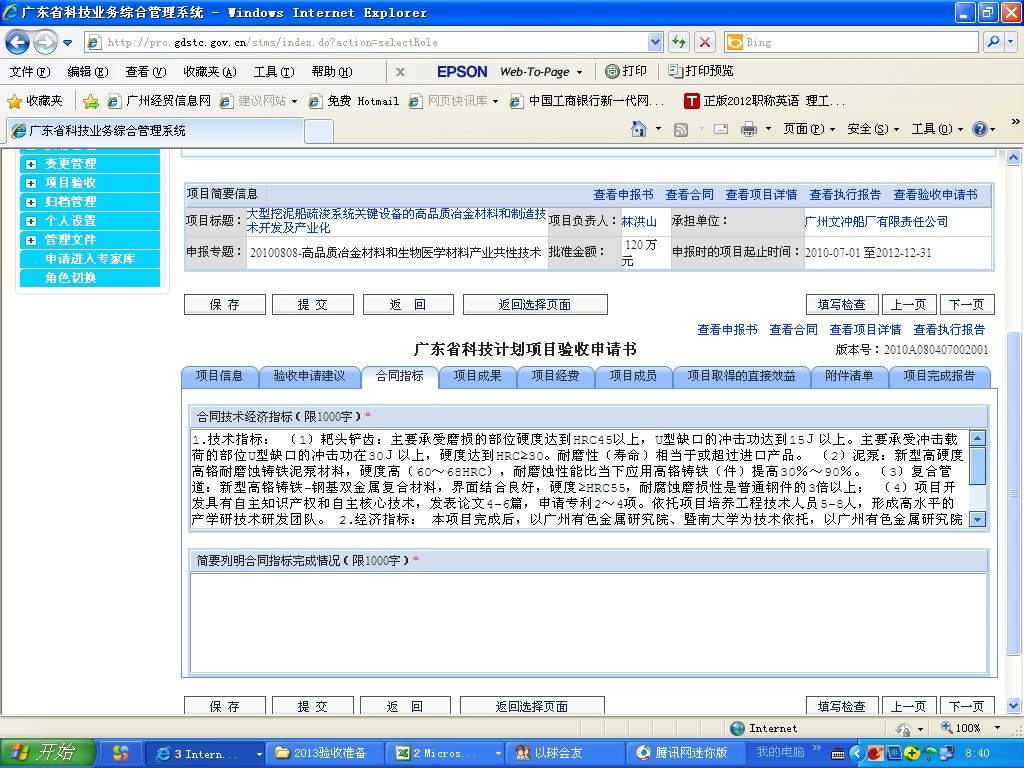Open the recent pages dropdown arrow
Screen dimensions: 1024x768
[x=67, y=43]
